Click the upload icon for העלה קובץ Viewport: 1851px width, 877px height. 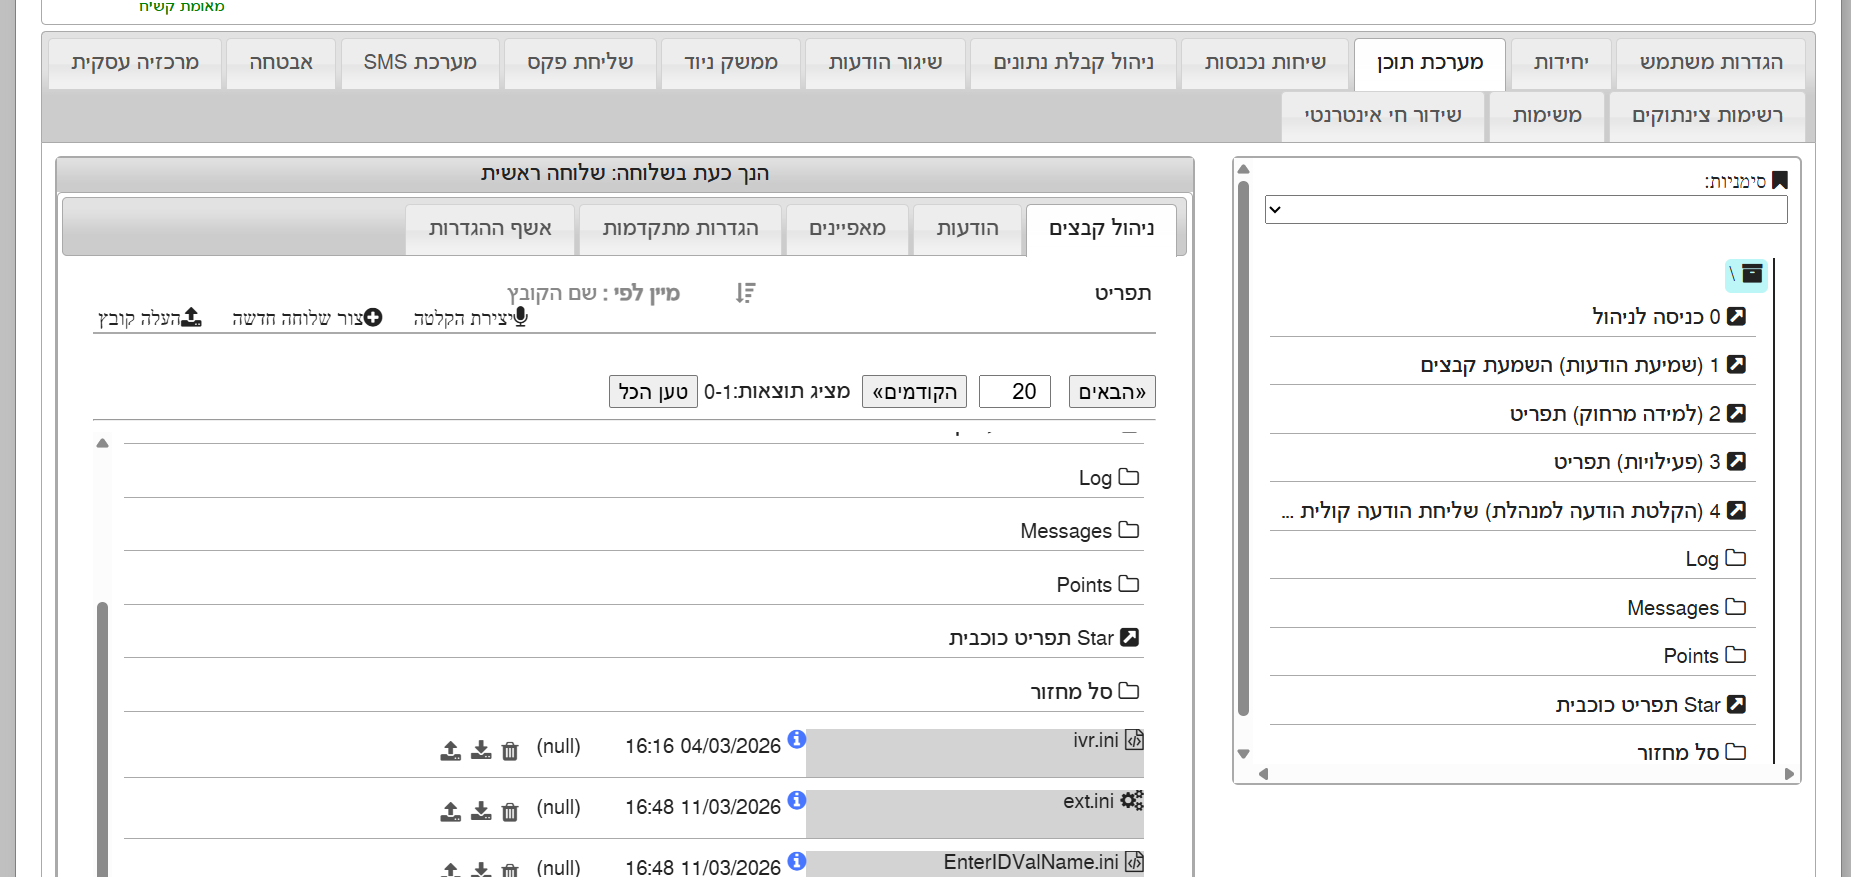tap(192, 317)
